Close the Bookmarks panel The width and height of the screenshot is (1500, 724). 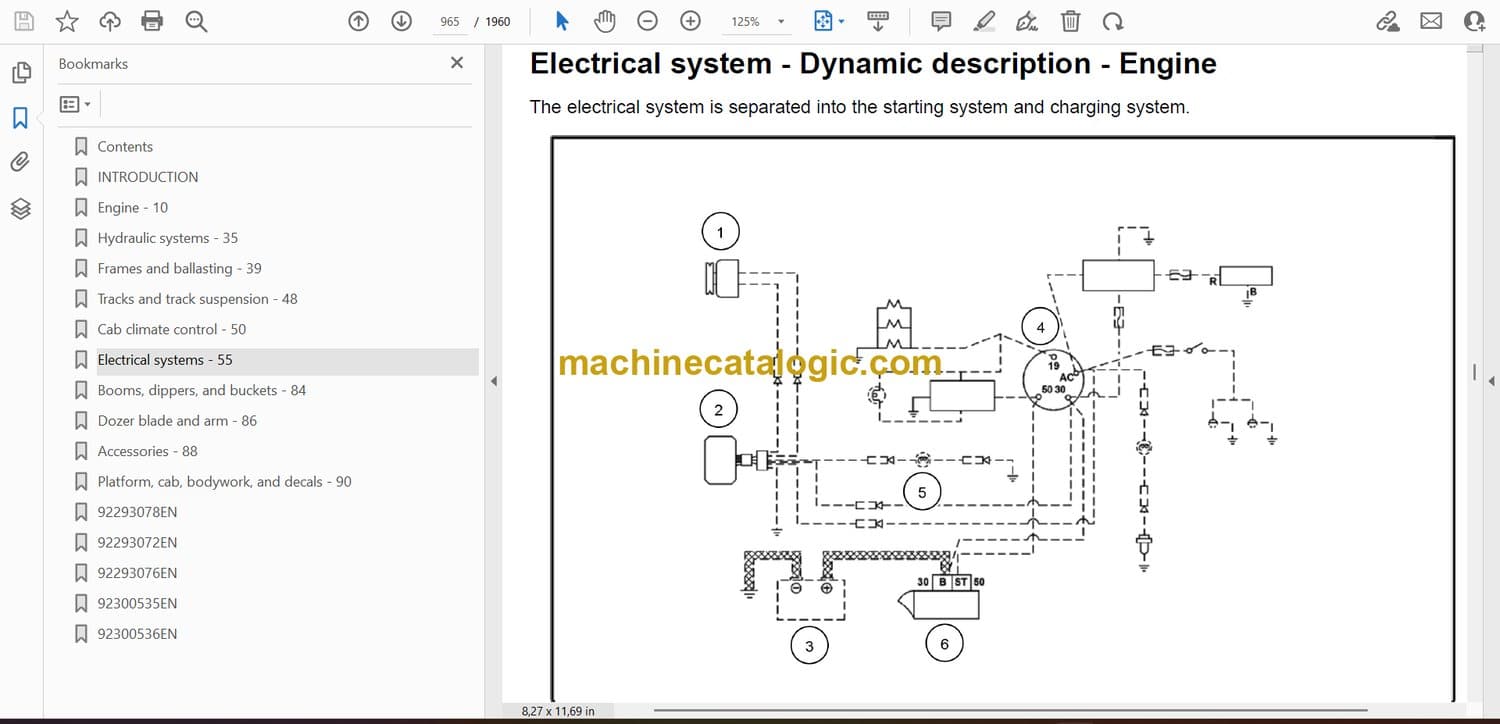coord(457,63)
